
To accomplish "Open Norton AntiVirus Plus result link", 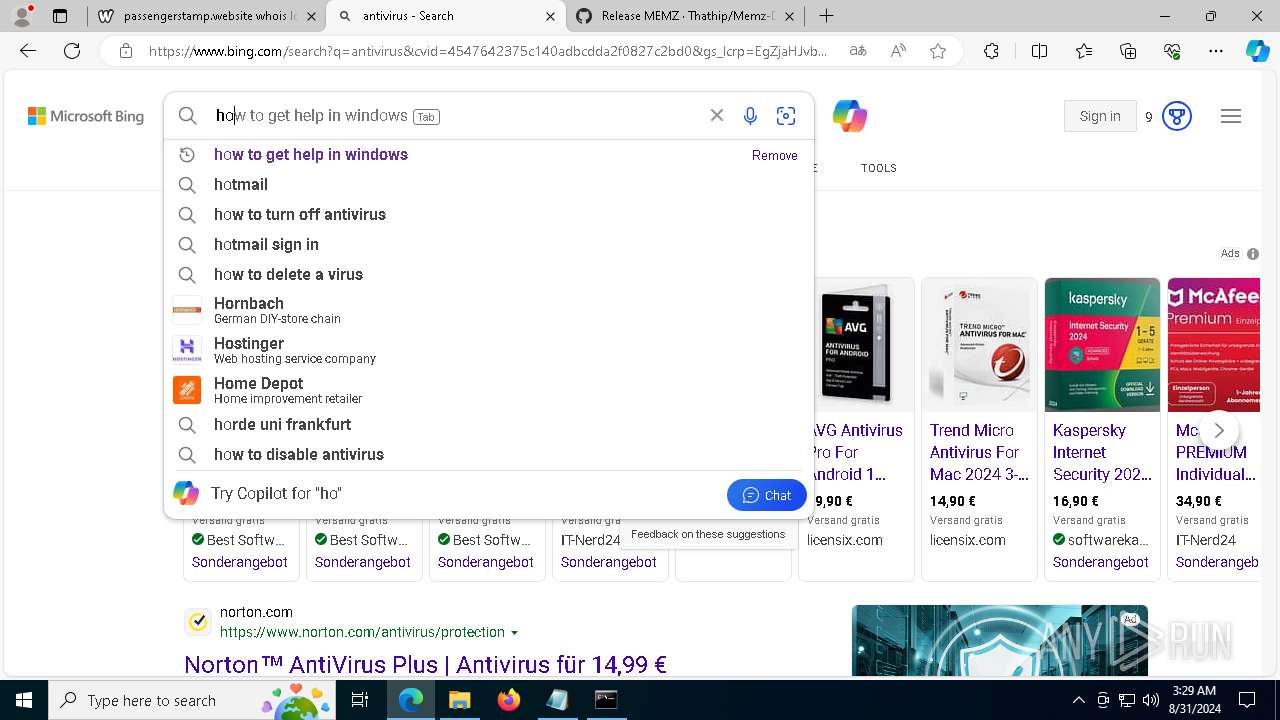I will [426, 664].
